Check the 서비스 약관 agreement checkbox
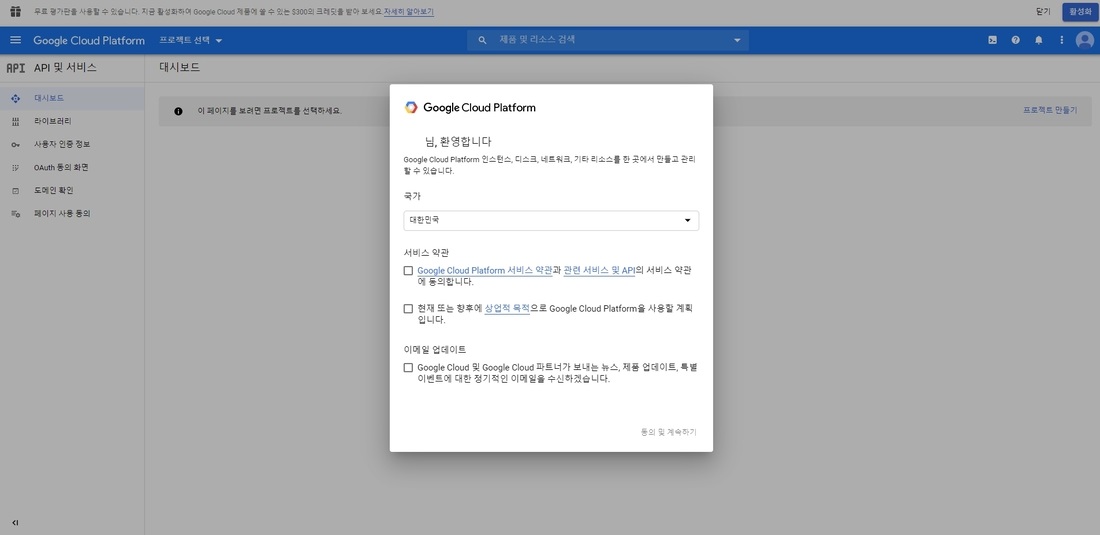Screen dimensions: 1100x535 [408, 271]
